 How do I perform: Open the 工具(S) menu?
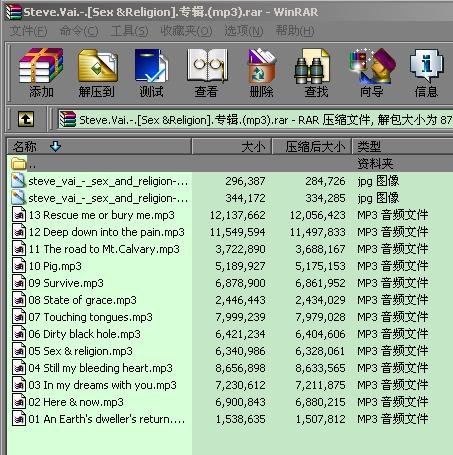(129, 31)
